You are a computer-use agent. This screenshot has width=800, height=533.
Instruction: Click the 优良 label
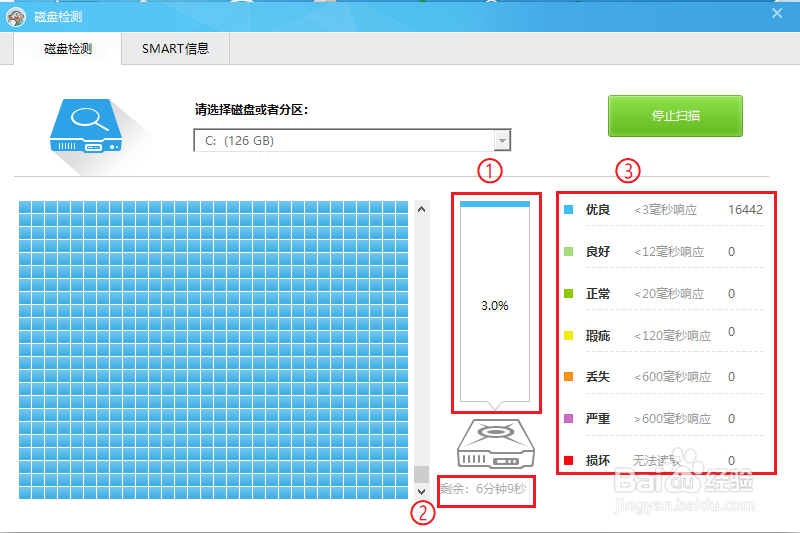pos(598,210)
